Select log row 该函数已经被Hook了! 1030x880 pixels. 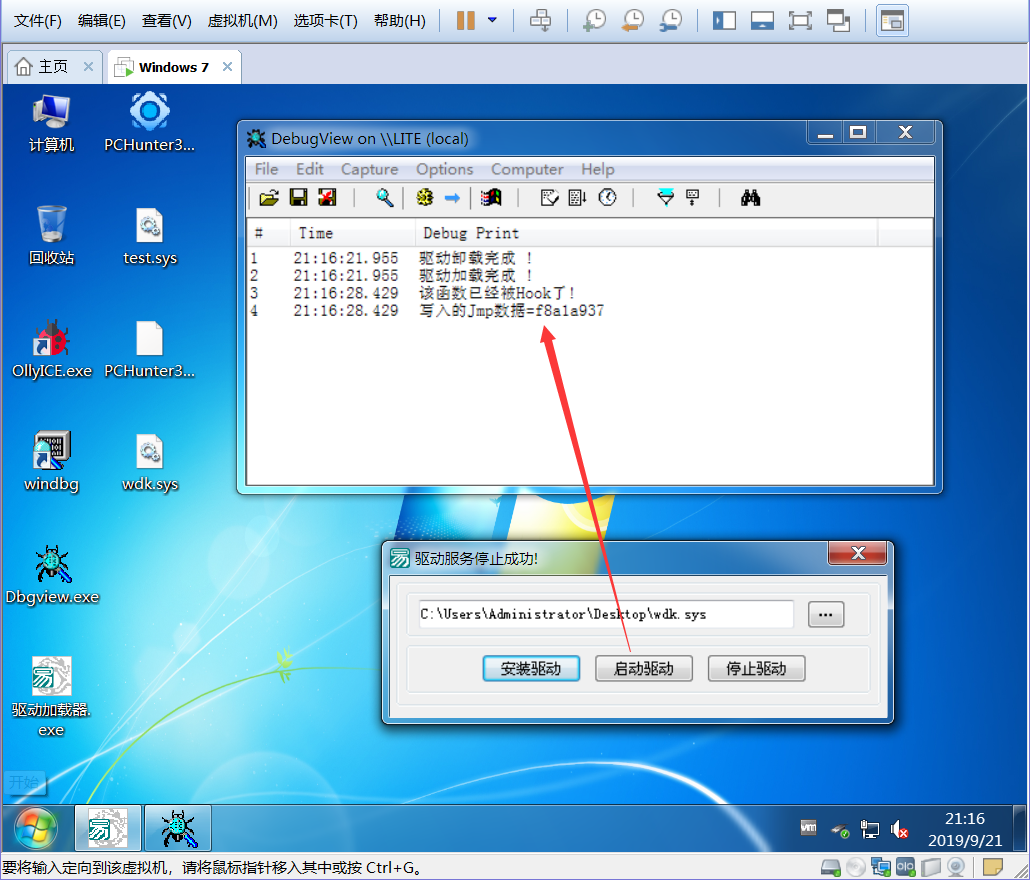(x=589, y=293)
